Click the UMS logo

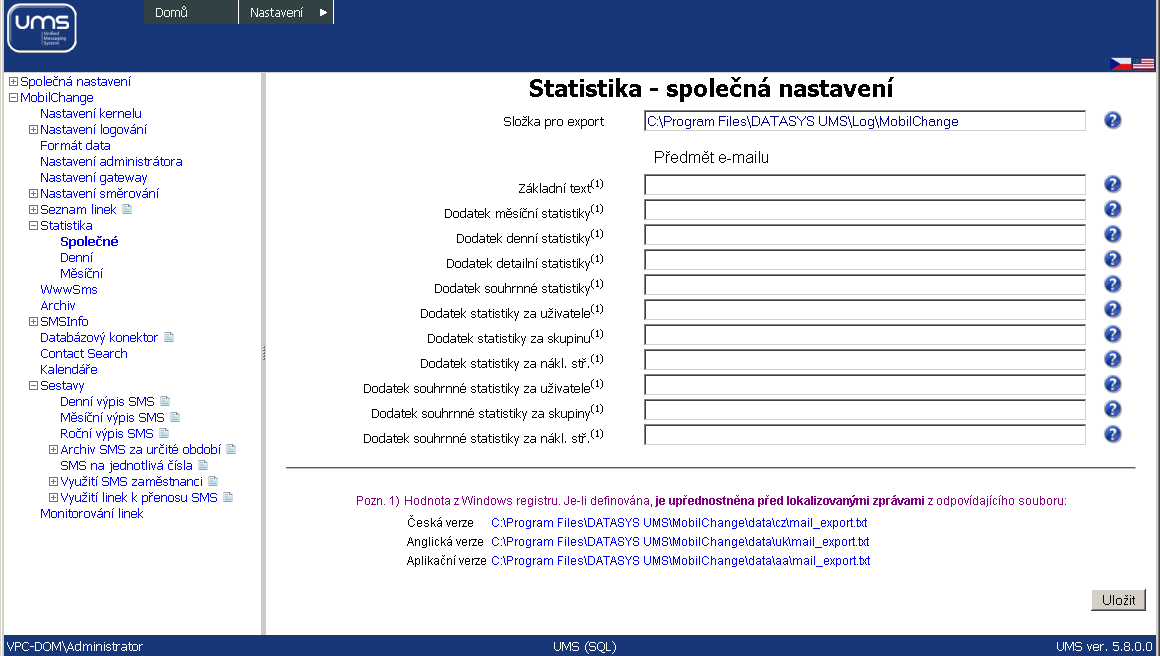coord(41,28)
